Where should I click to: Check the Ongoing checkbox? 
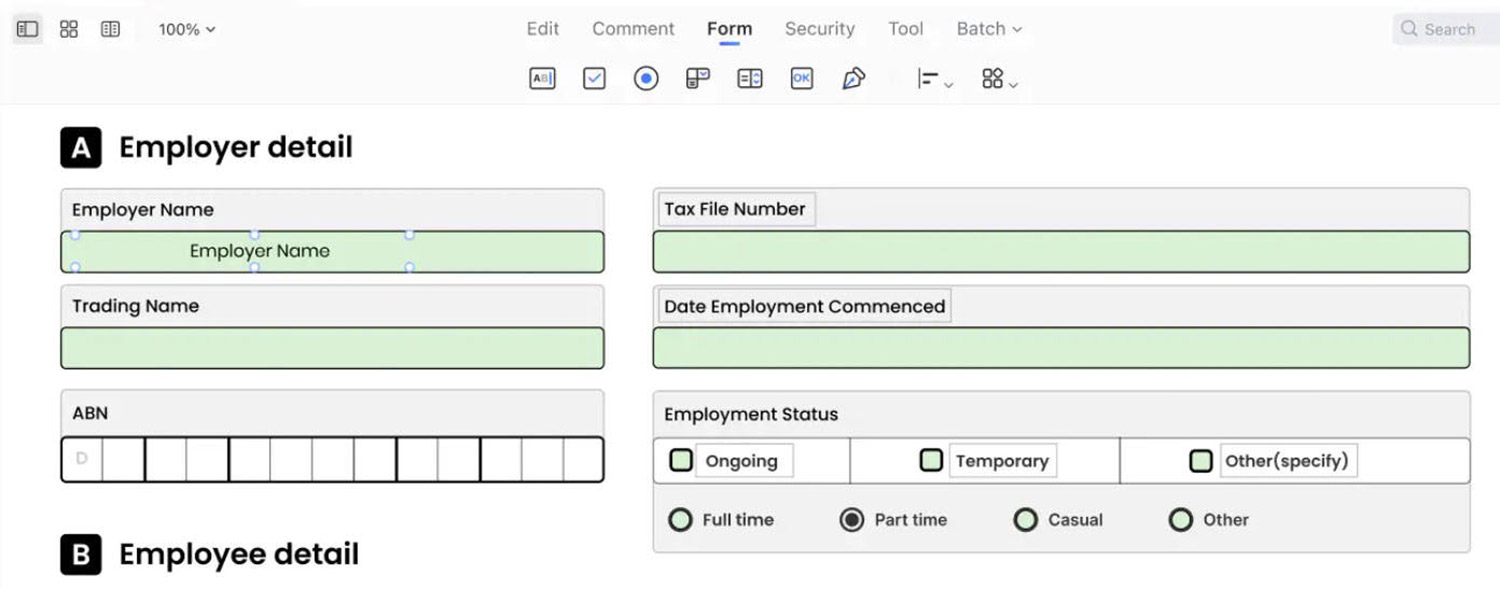pyautogui.click(x=681, y=460)
